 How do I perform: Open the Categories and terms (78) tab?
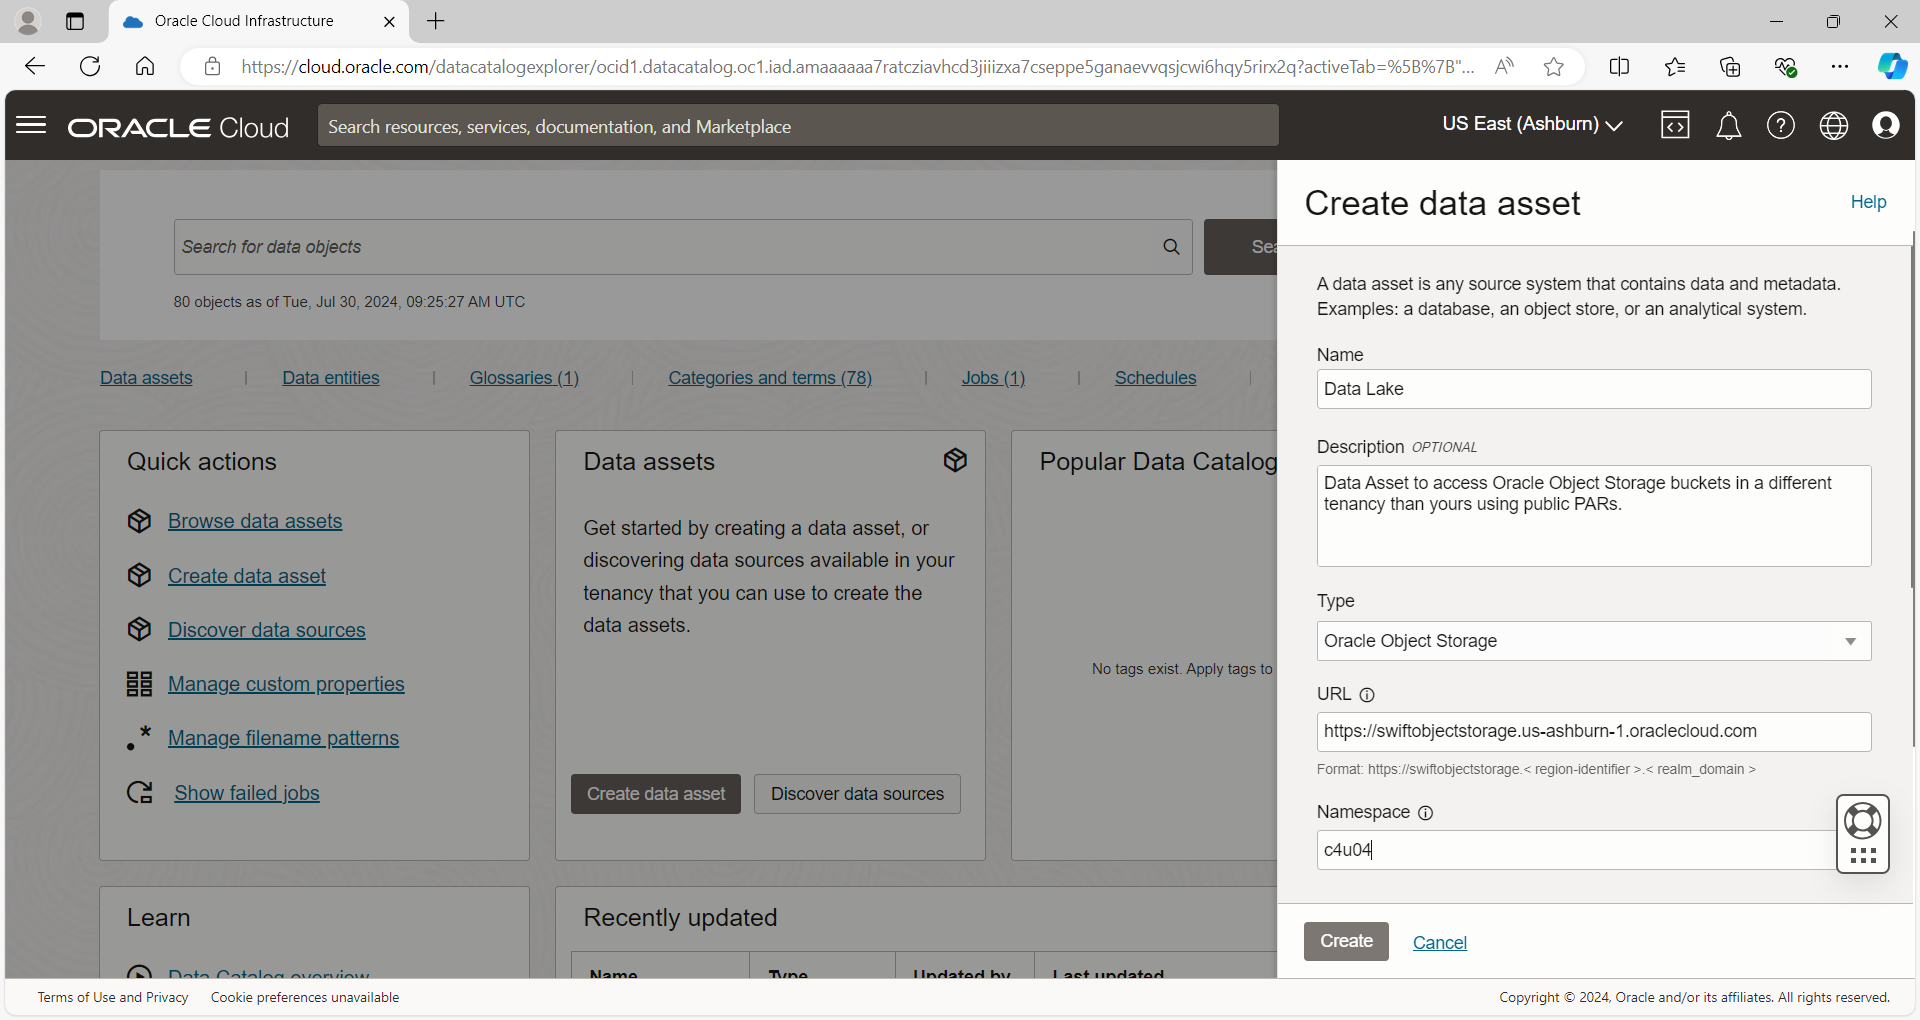click(x=770, y=378)
